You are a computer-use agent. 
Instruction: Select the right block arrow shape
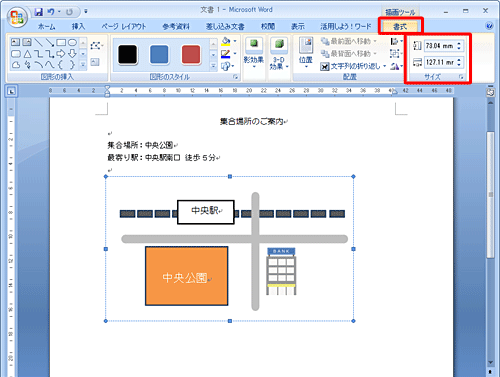(61, 54)
